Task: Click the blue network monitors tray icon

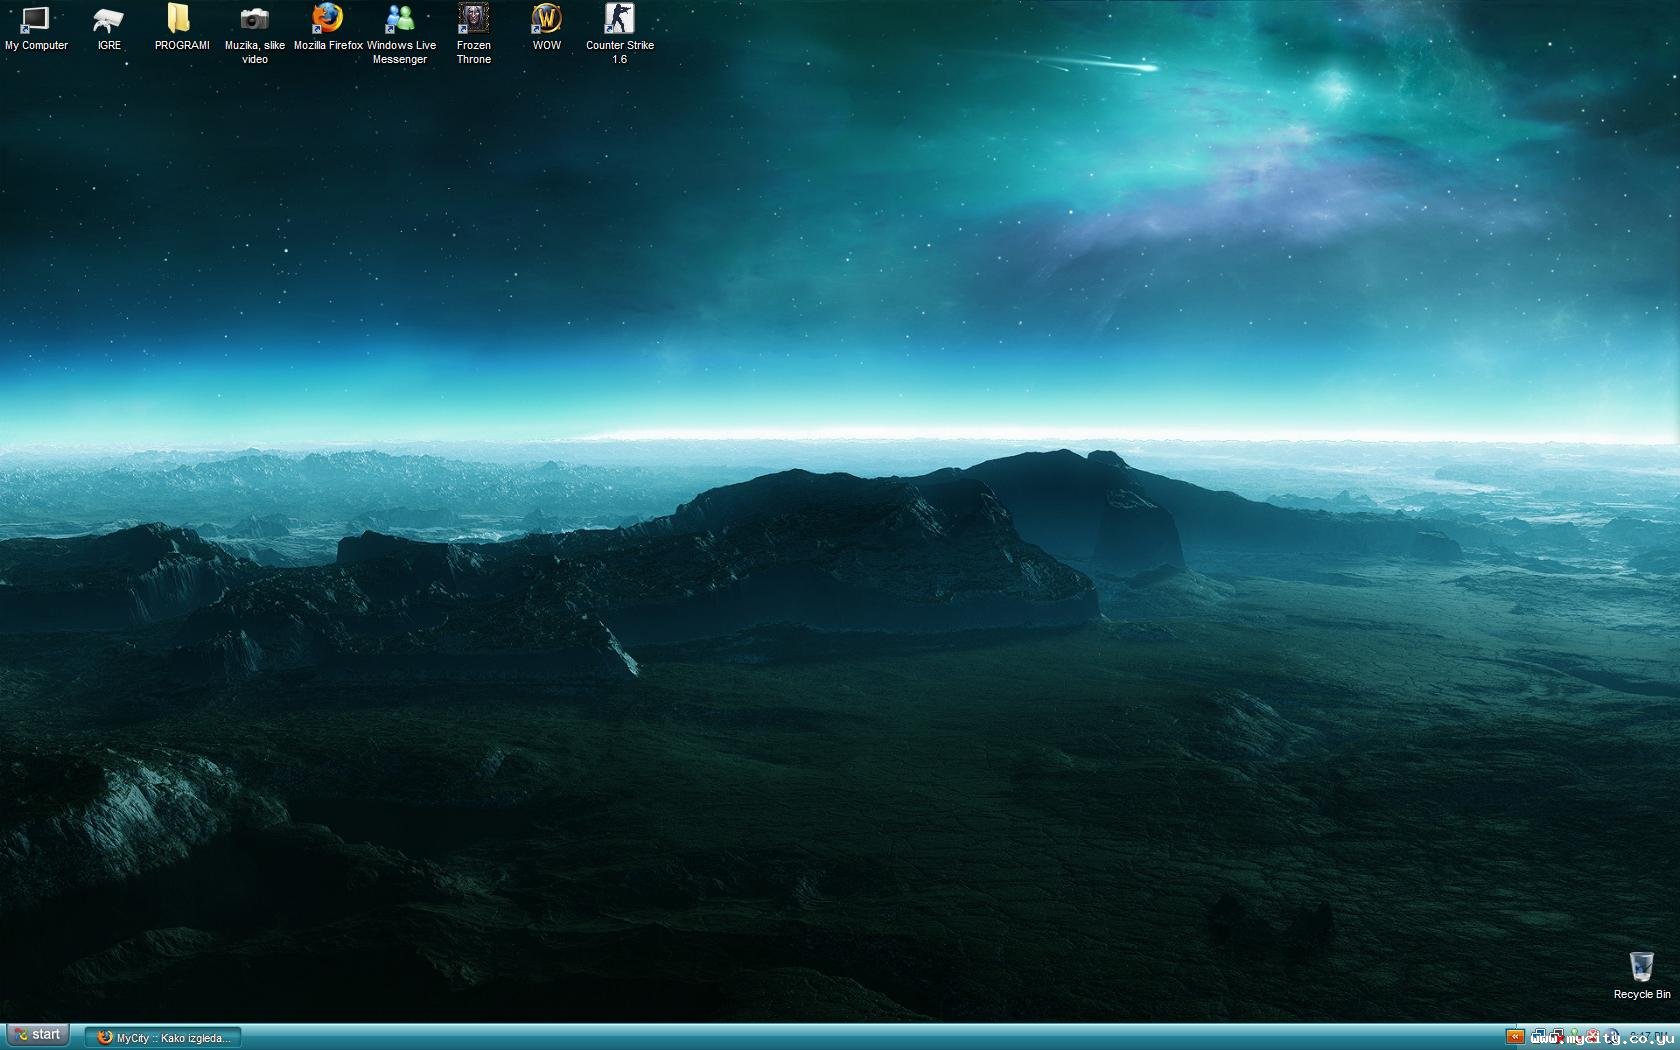Action: click(1540, 1037)
